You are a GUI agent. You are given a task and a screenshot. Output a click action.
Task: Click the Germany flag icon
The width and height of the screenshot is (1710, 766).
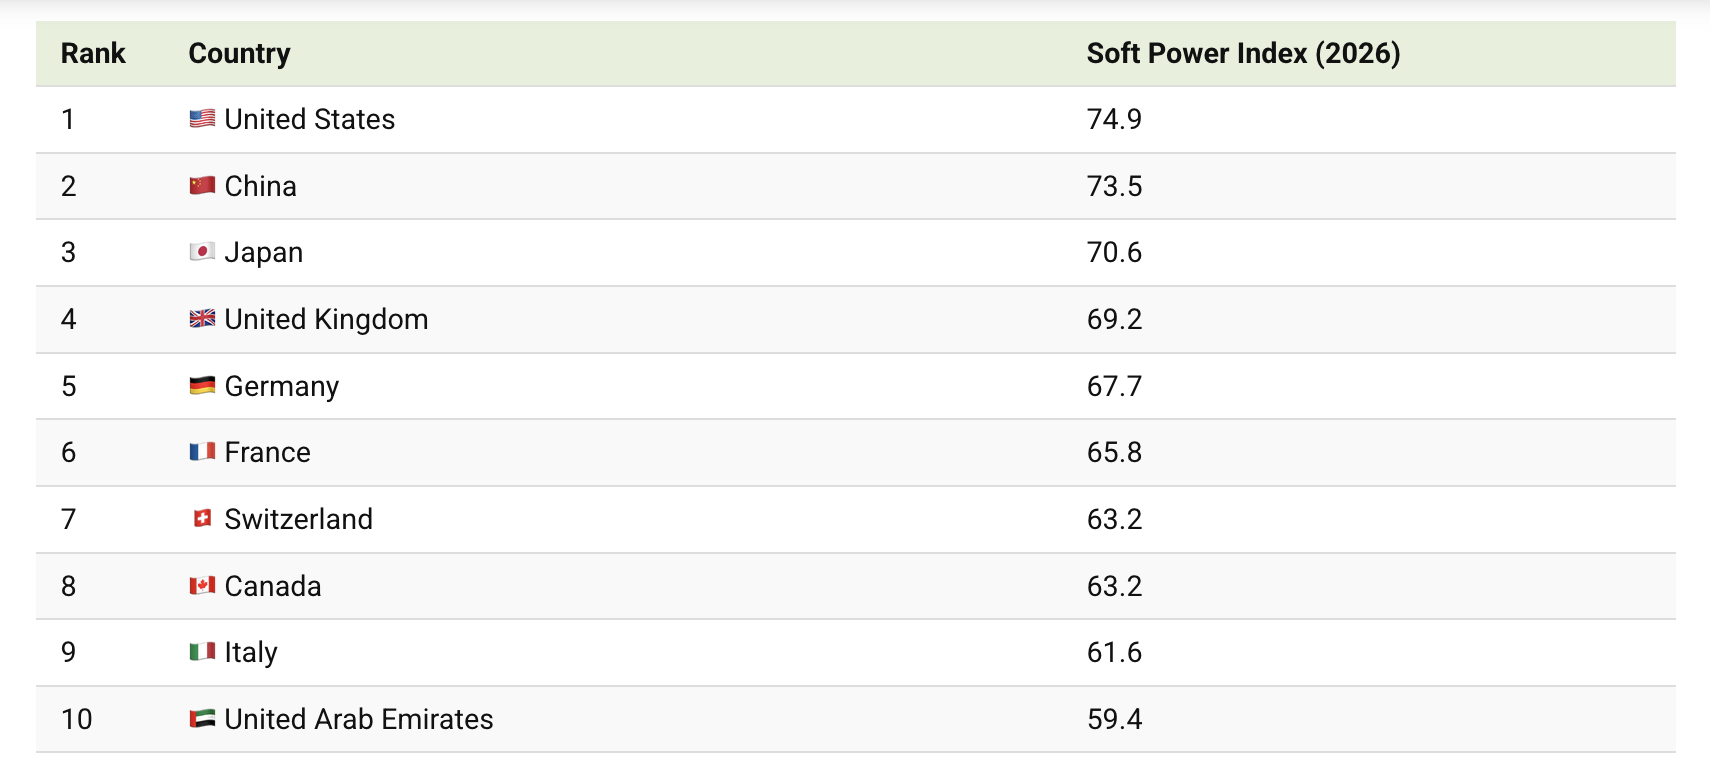click(202, 386)
